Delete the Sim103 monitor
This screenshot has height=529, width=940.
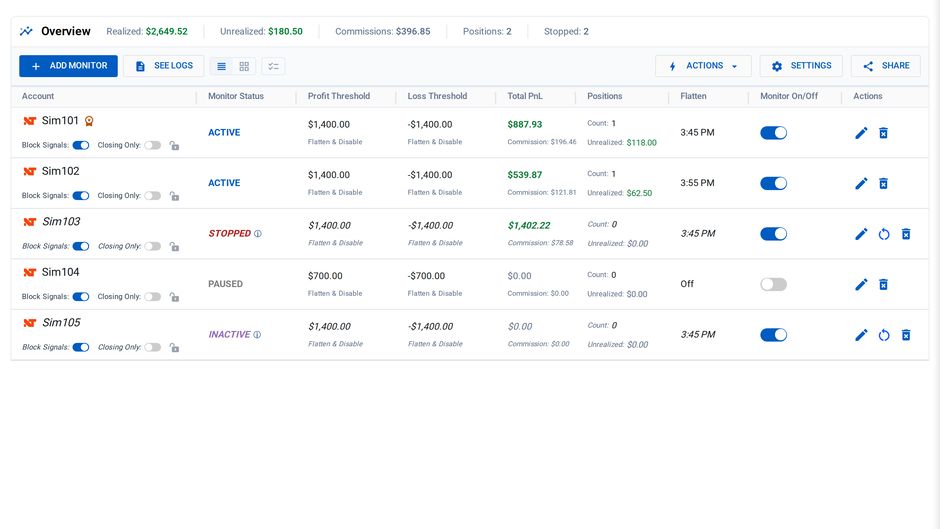(x=906, y=234)
